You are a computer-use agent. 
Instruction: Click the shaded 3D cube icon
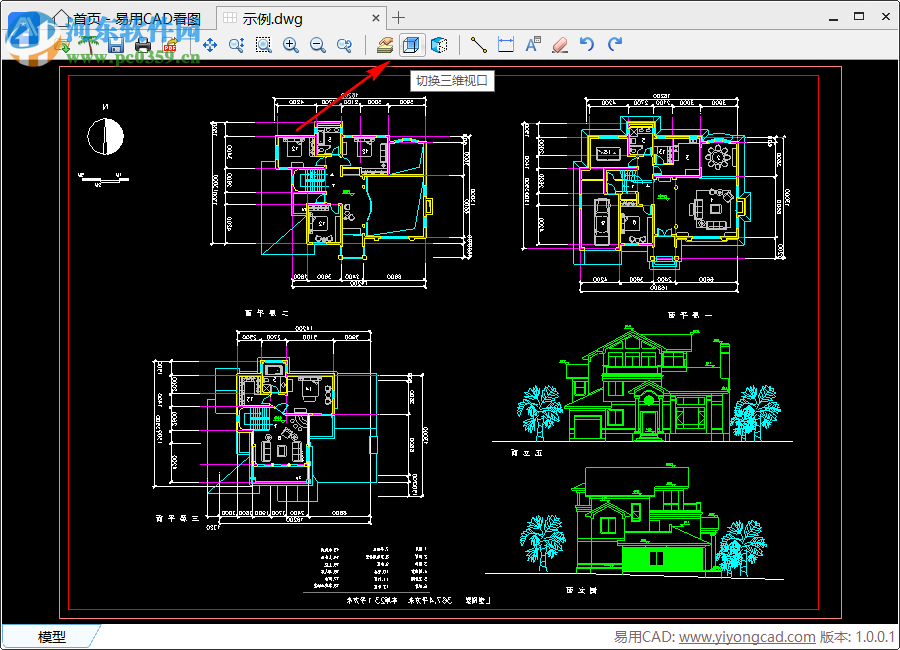(438, 45)
